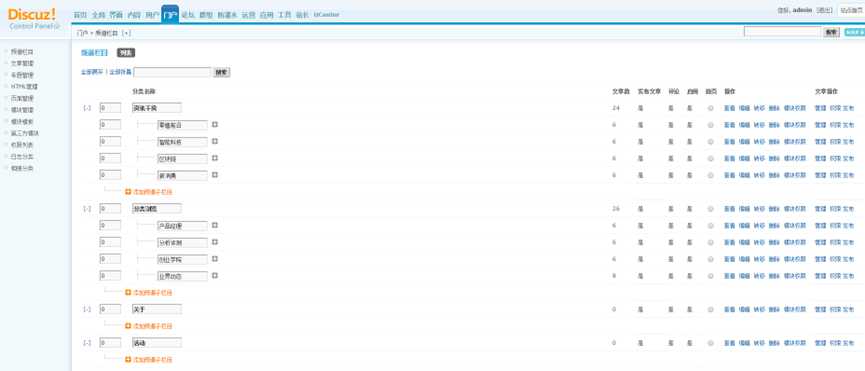Click the square icon on the first subcategory row

(x=215, y=124)
